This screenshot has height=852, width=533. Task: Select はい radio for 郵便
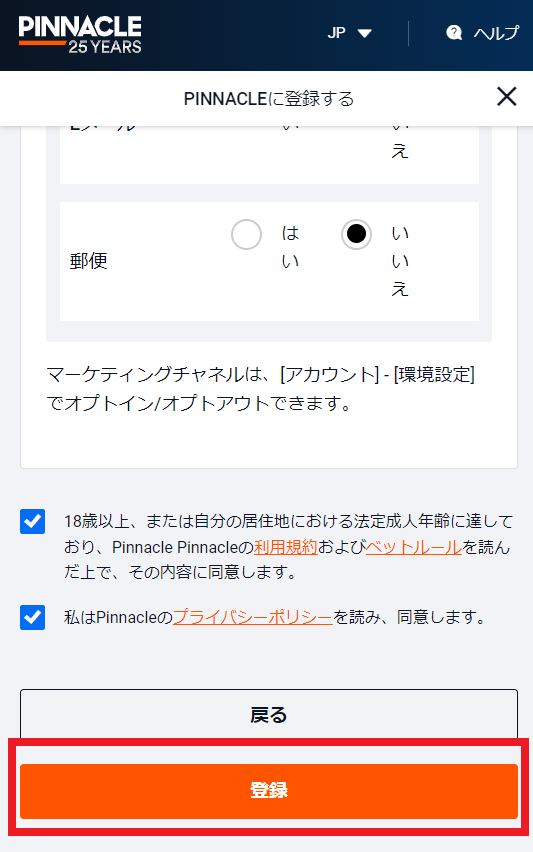coord(246,234)
